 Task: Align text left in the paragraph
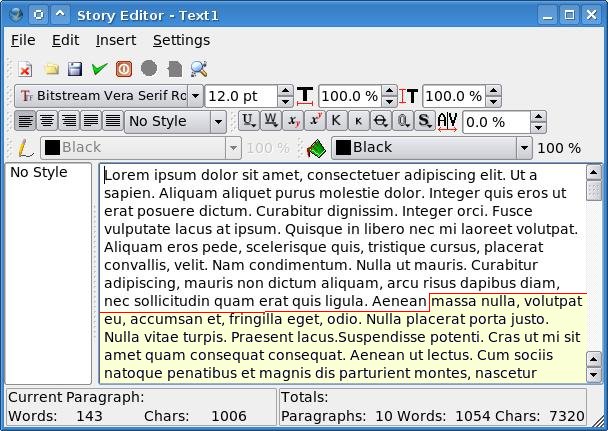pos(25,121)
